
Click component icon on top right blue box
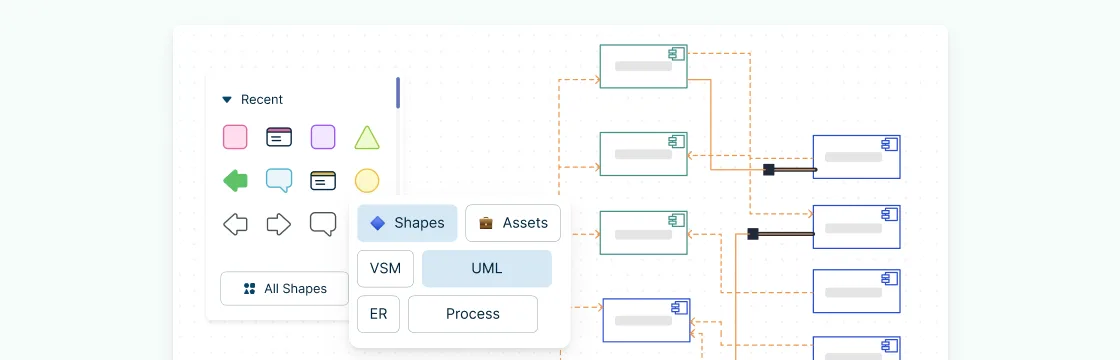tap(889, 144)
